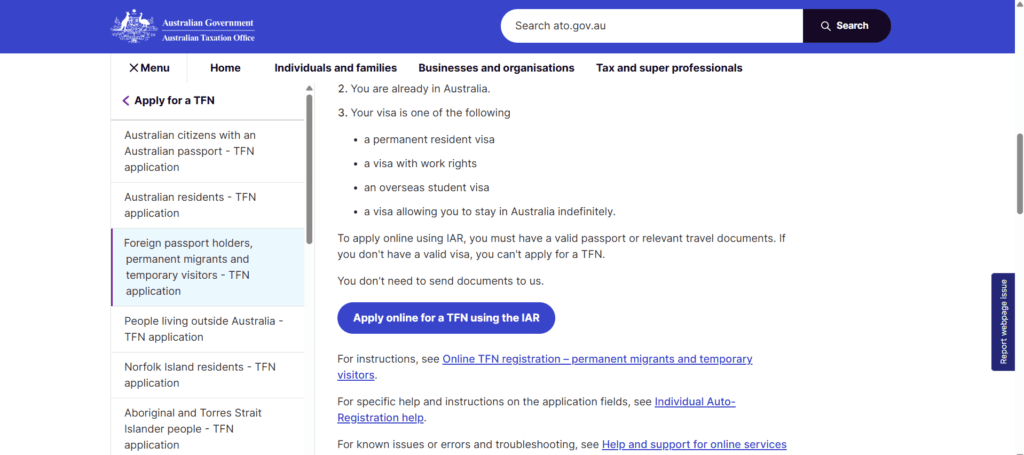
Task: Open the Home menu item
Action: pos(225,68)
